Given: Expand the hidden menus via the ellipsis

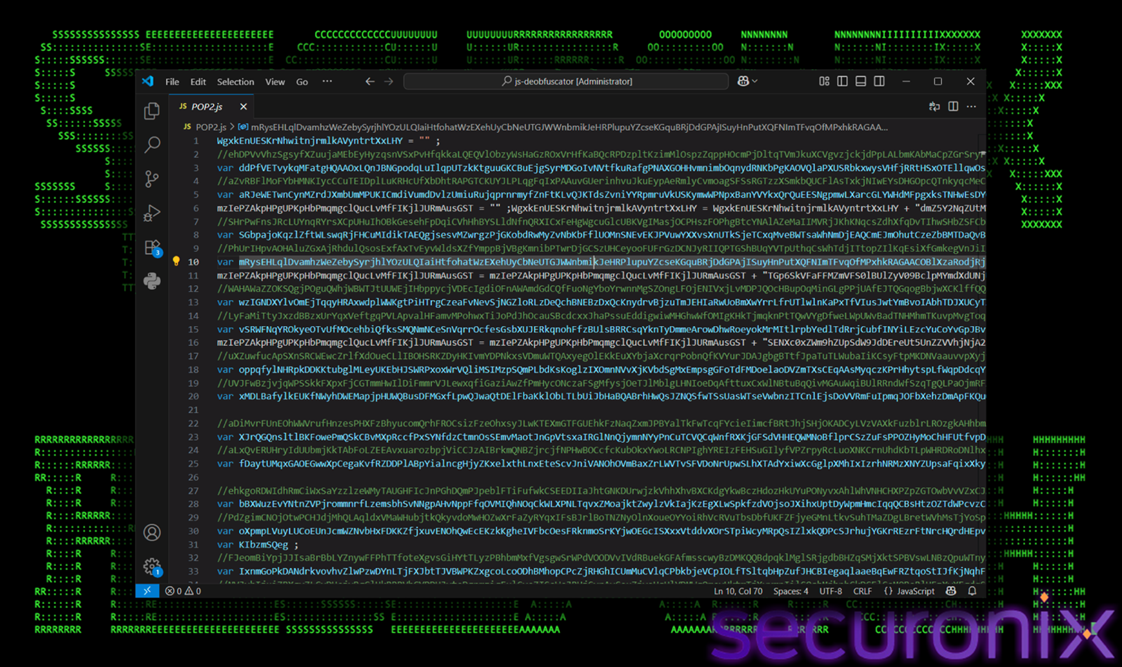Looking at the screenshot, I should [327, 82].
